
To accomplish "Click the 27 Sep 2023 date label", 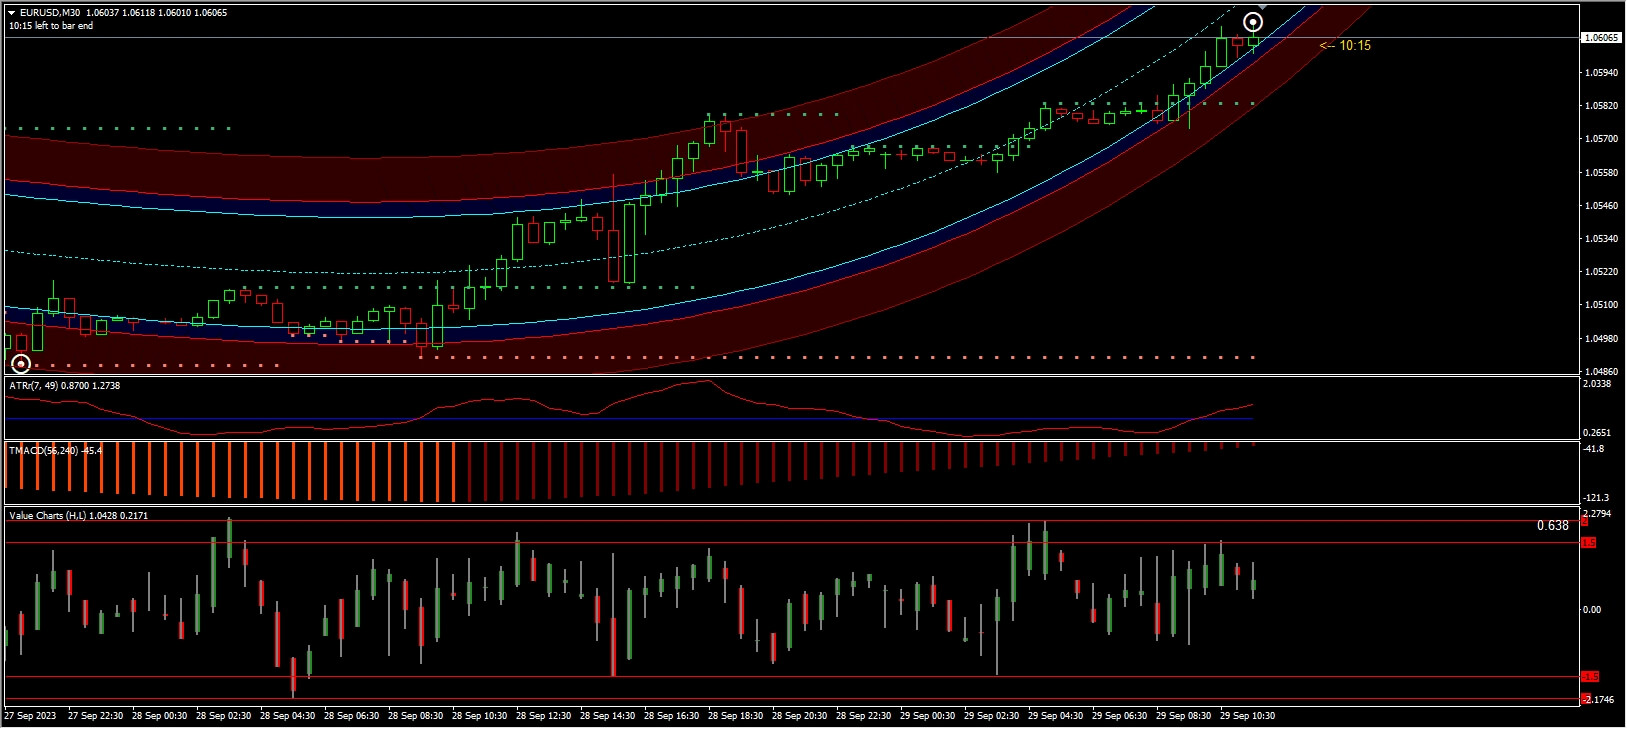I will coord(31,716).
